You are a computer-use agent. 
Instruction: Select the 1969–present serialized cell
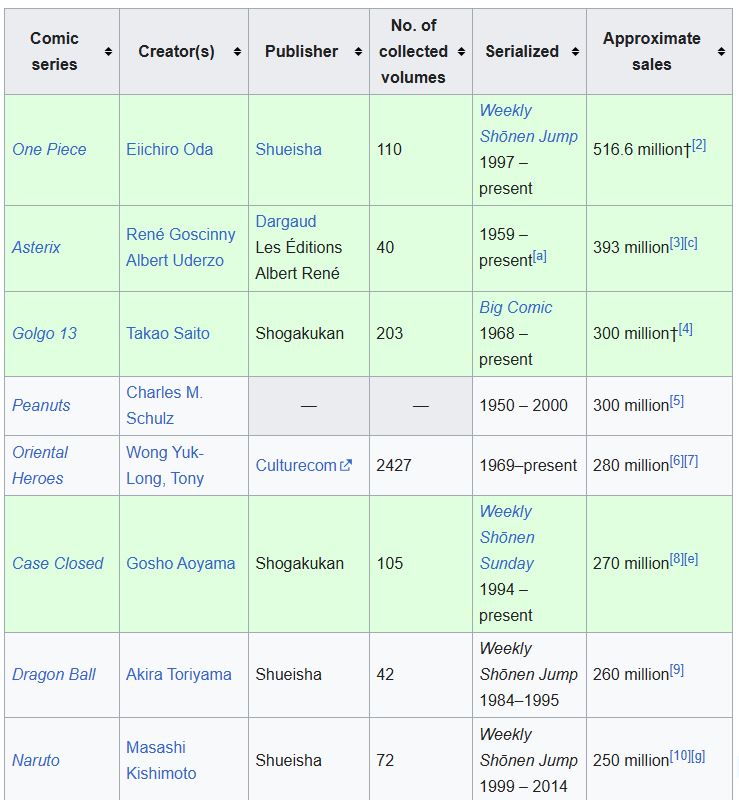coord(528,465)
